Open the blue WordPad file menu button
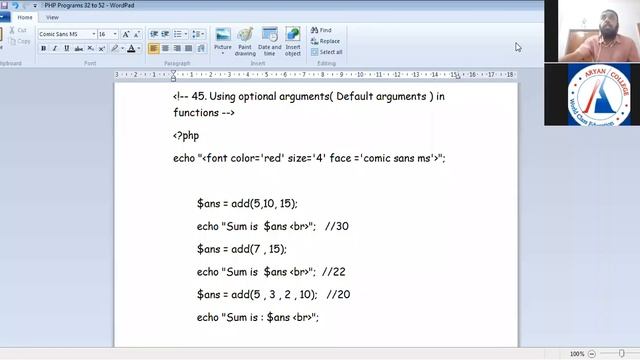 pos(5,17)
